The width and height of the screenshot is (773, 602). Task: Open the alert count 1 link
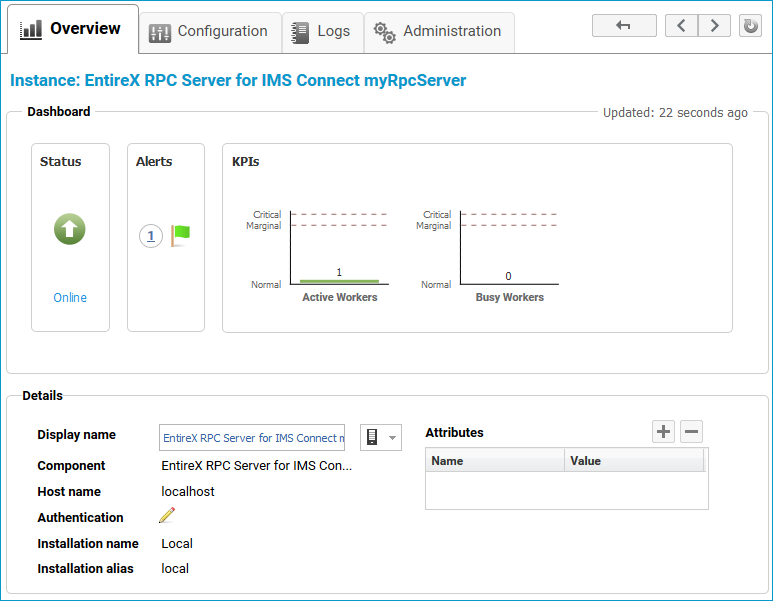pos(151,236)
